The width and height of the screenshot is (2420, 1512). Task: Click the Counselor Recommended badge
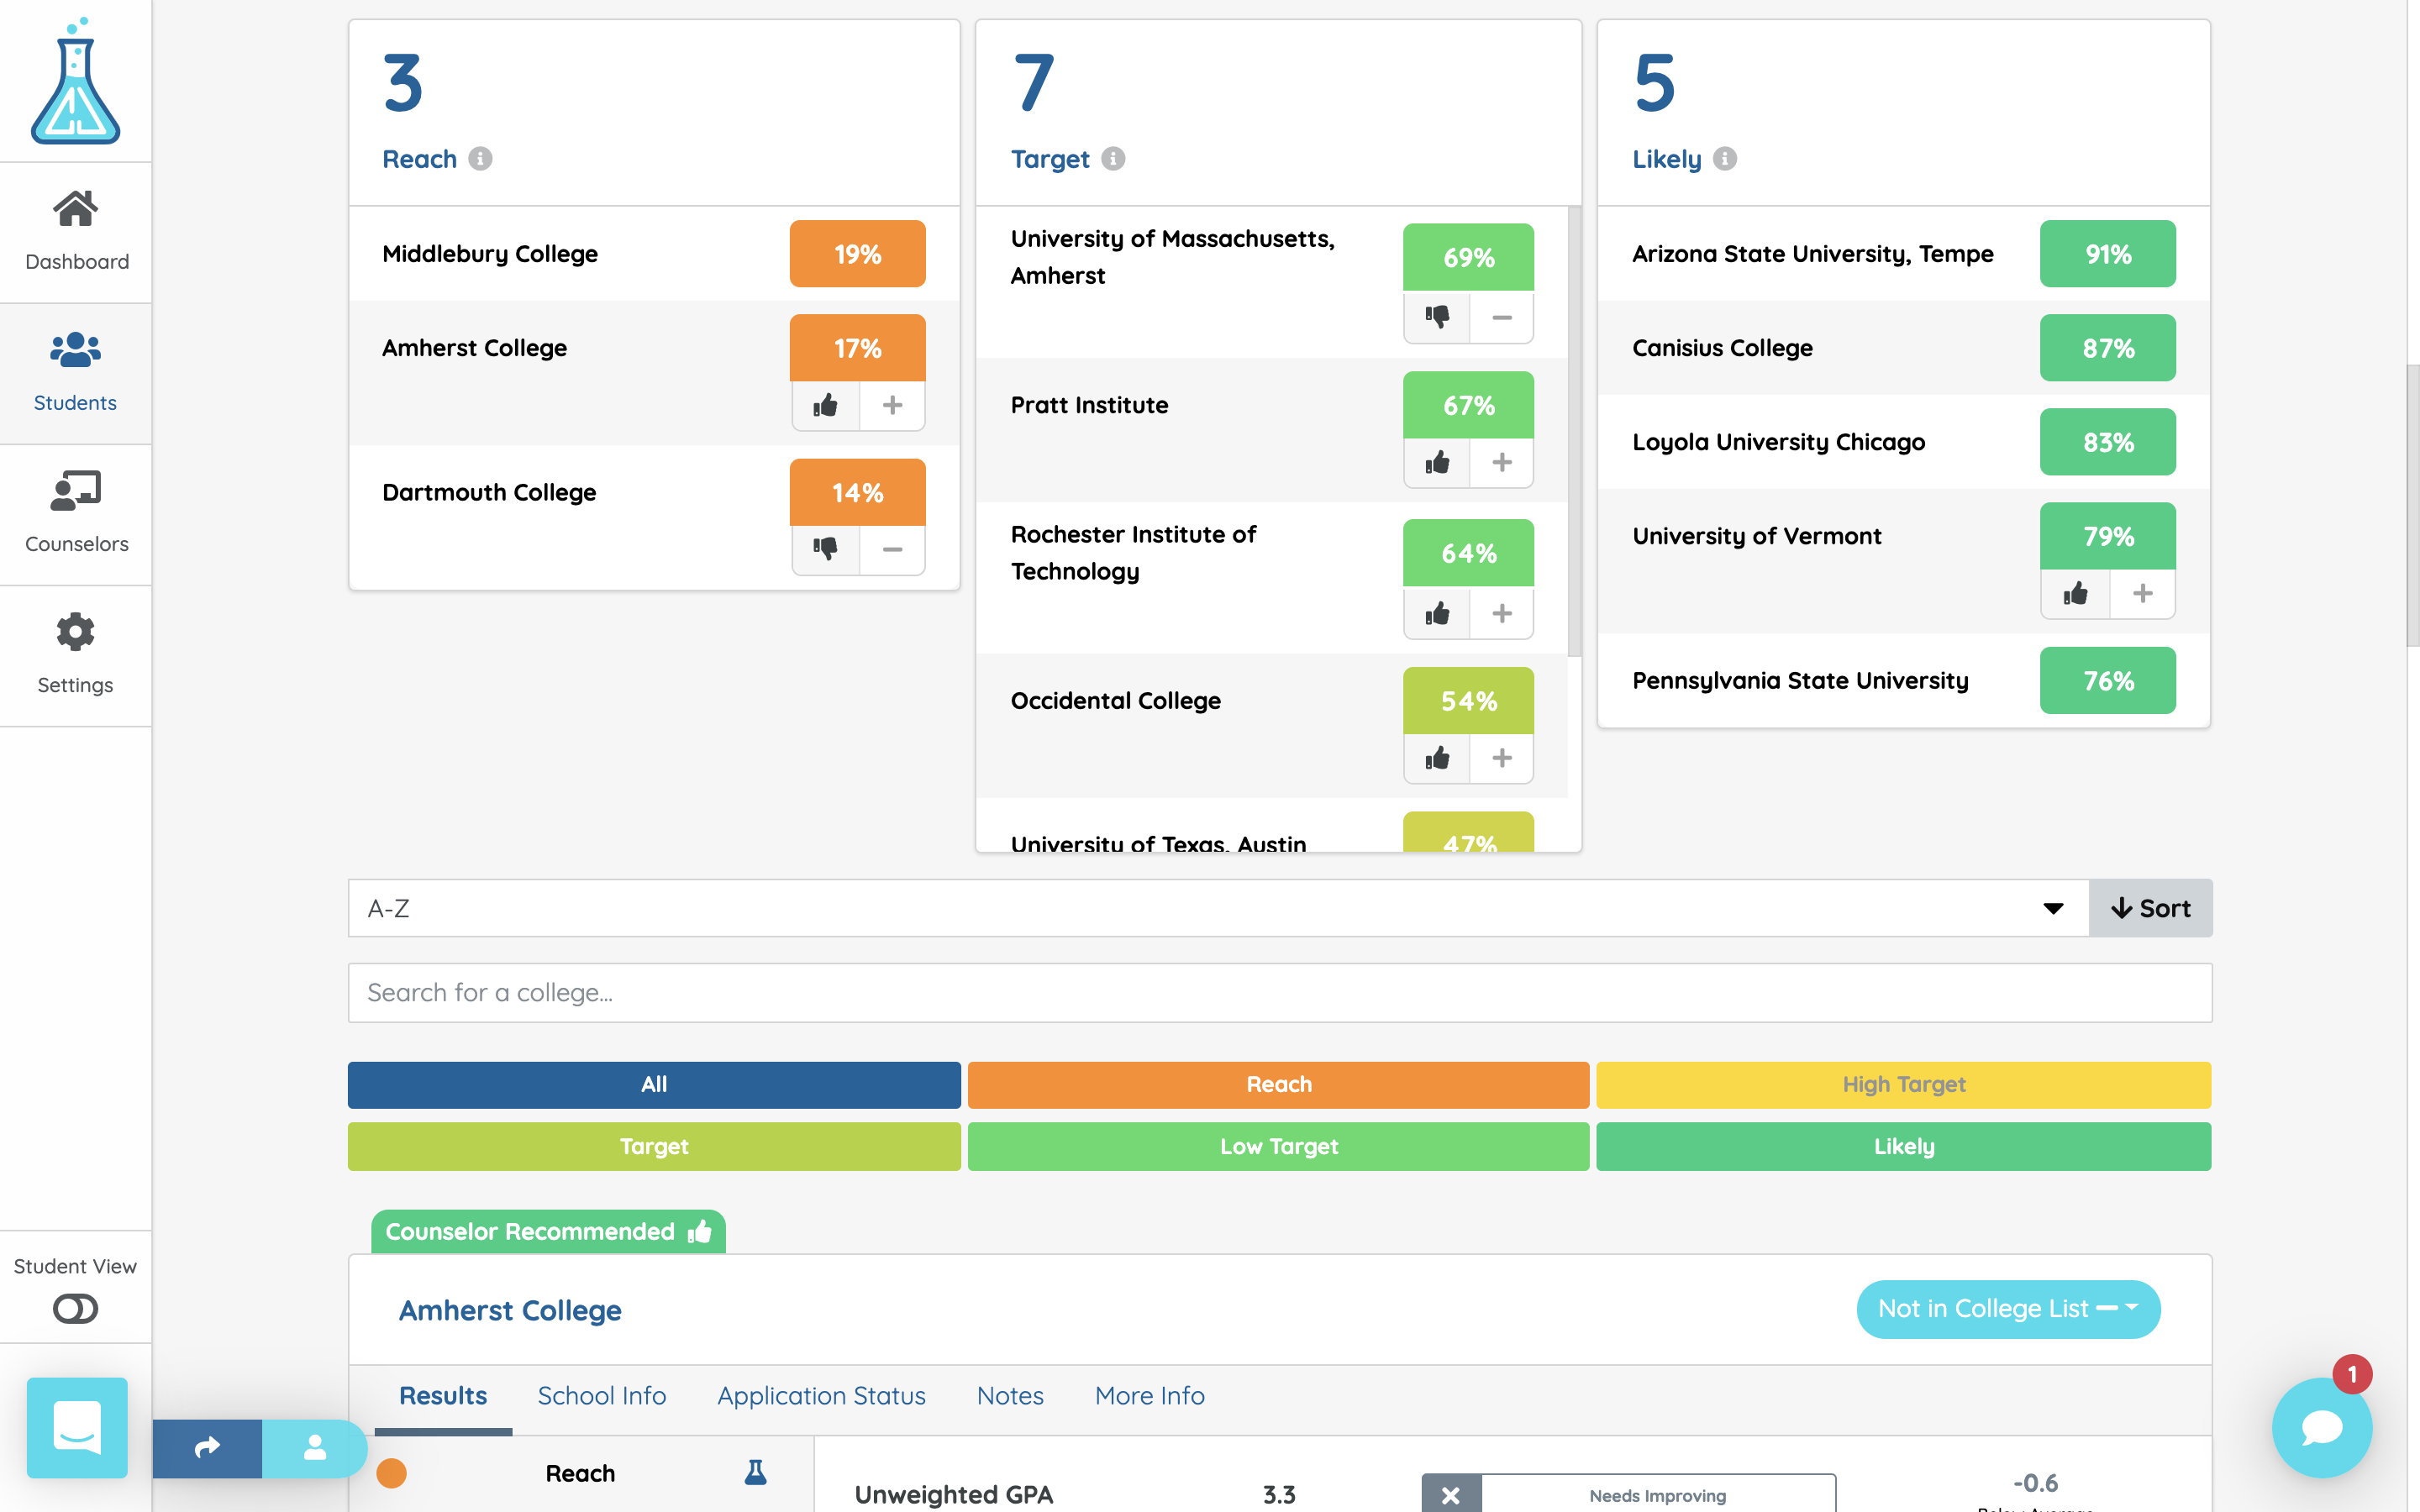click(x=548, y=1231)
